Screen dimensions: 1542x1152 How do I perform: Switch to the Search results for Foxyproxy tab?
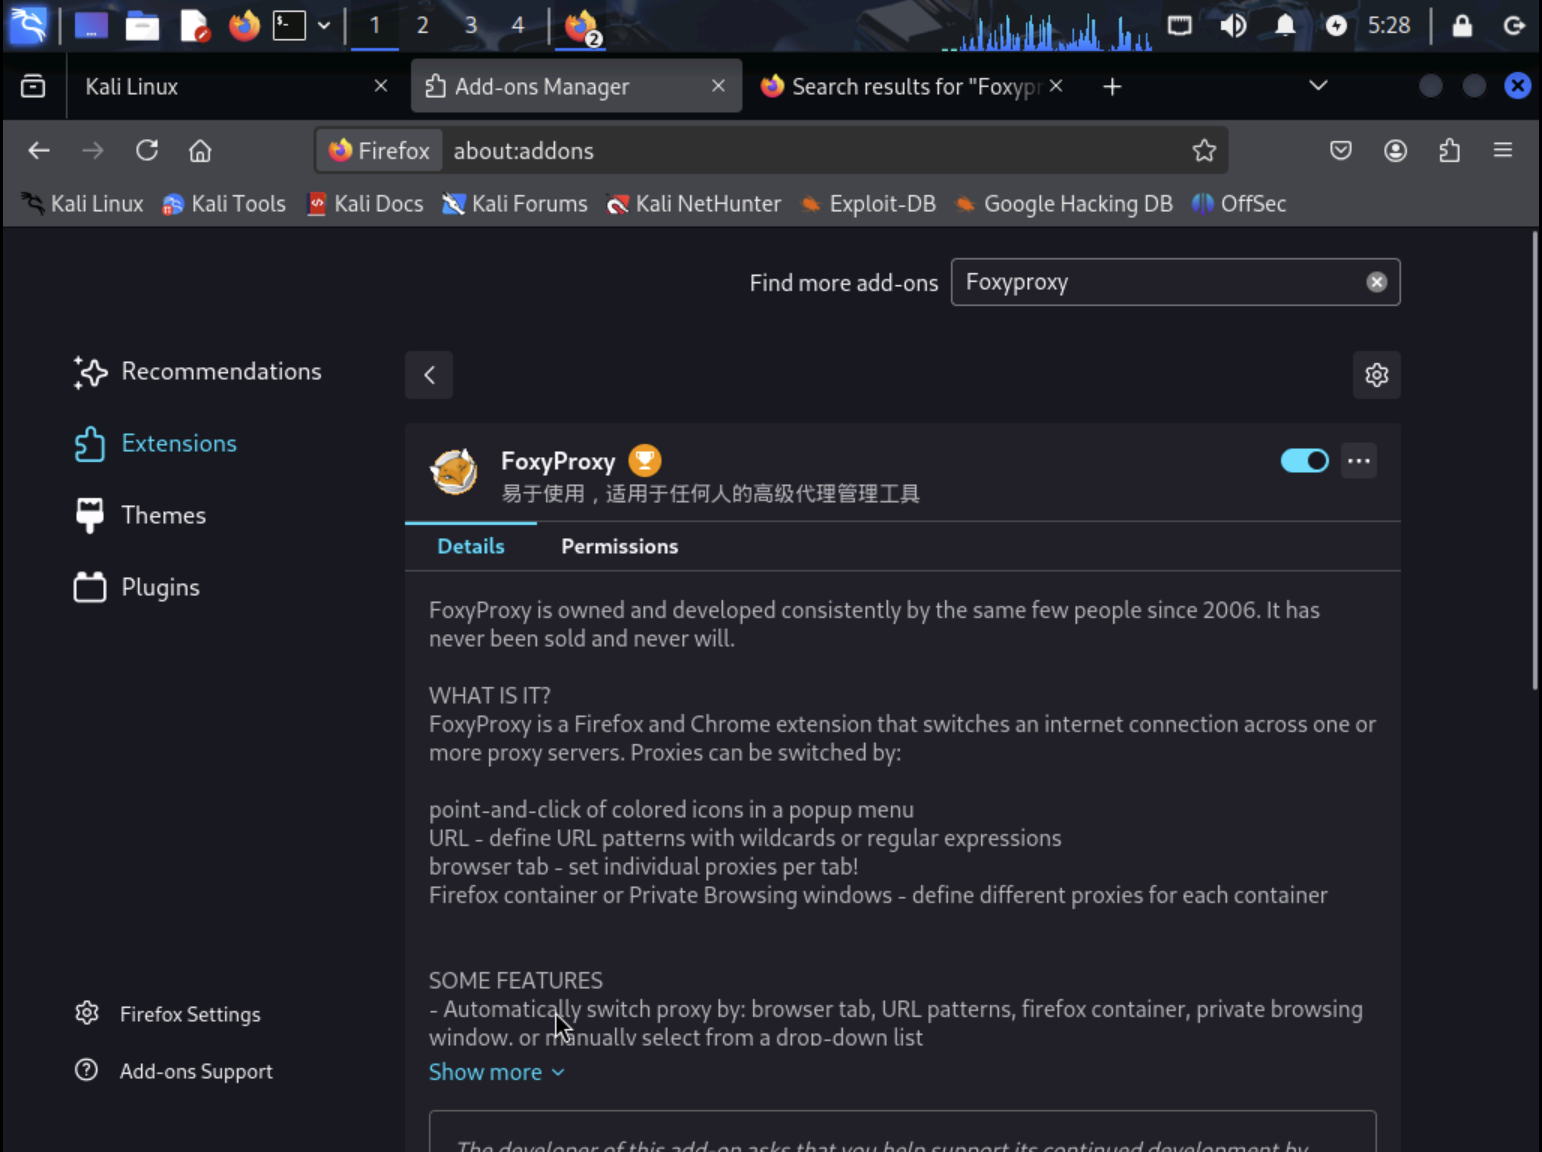click(912, 87)
